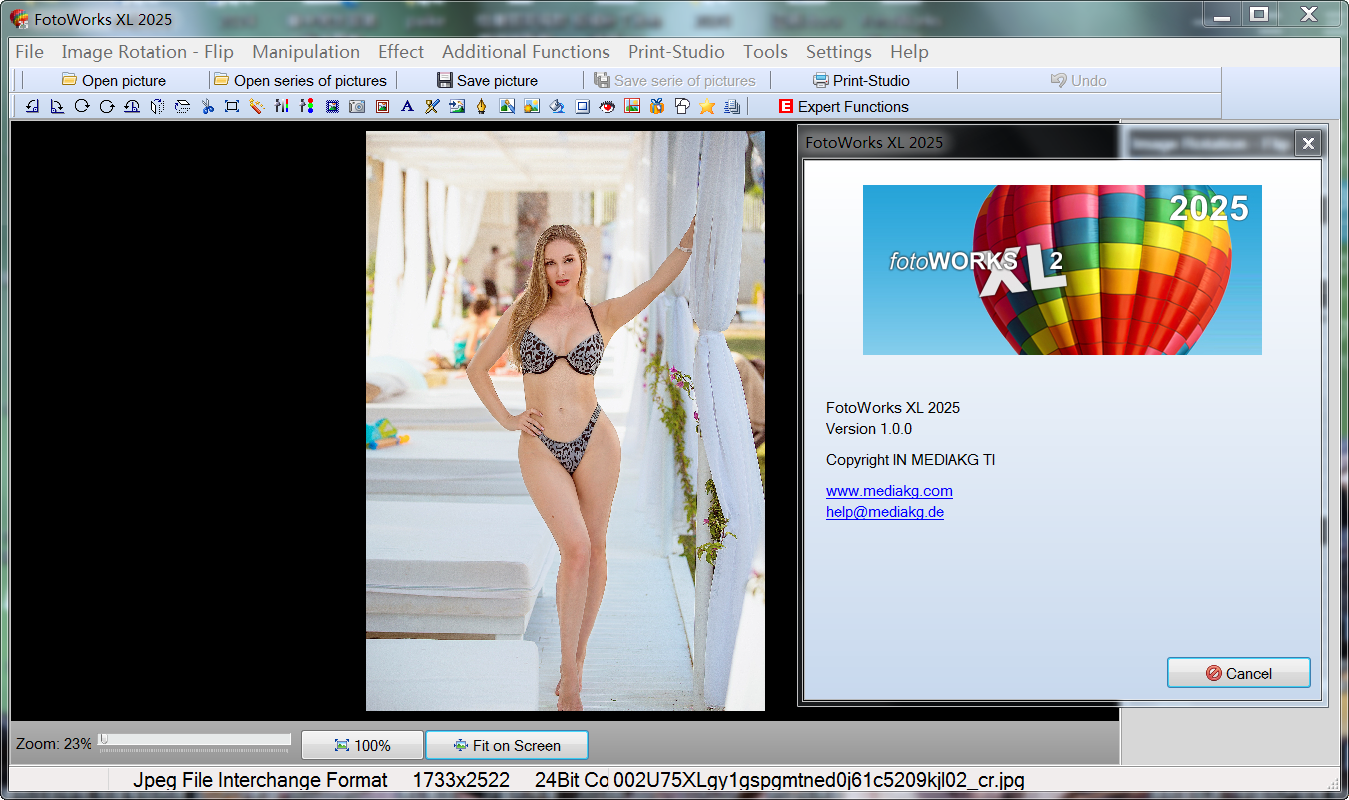Click the Expert Functions button

pyautogui.click(x=843, y=107)
